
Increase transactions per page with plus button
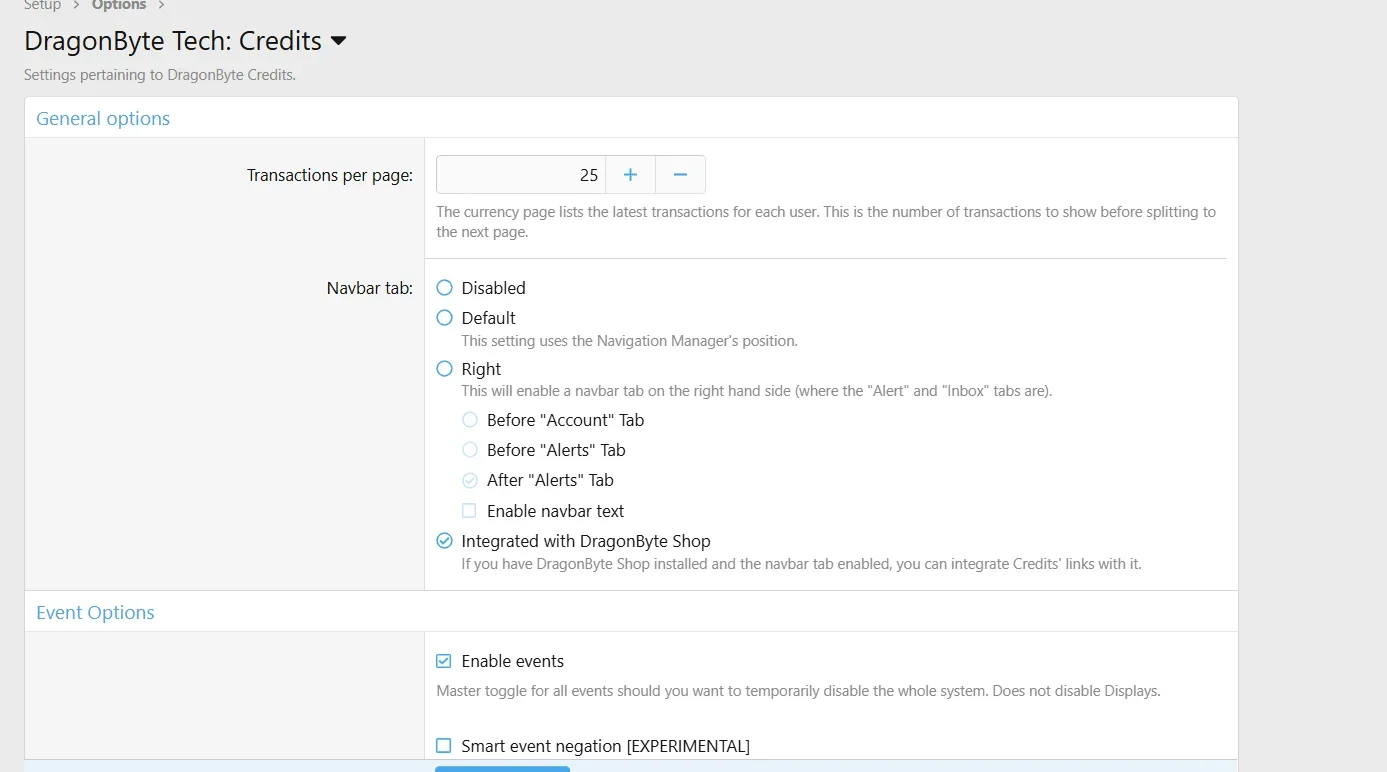tap(631, 175)
